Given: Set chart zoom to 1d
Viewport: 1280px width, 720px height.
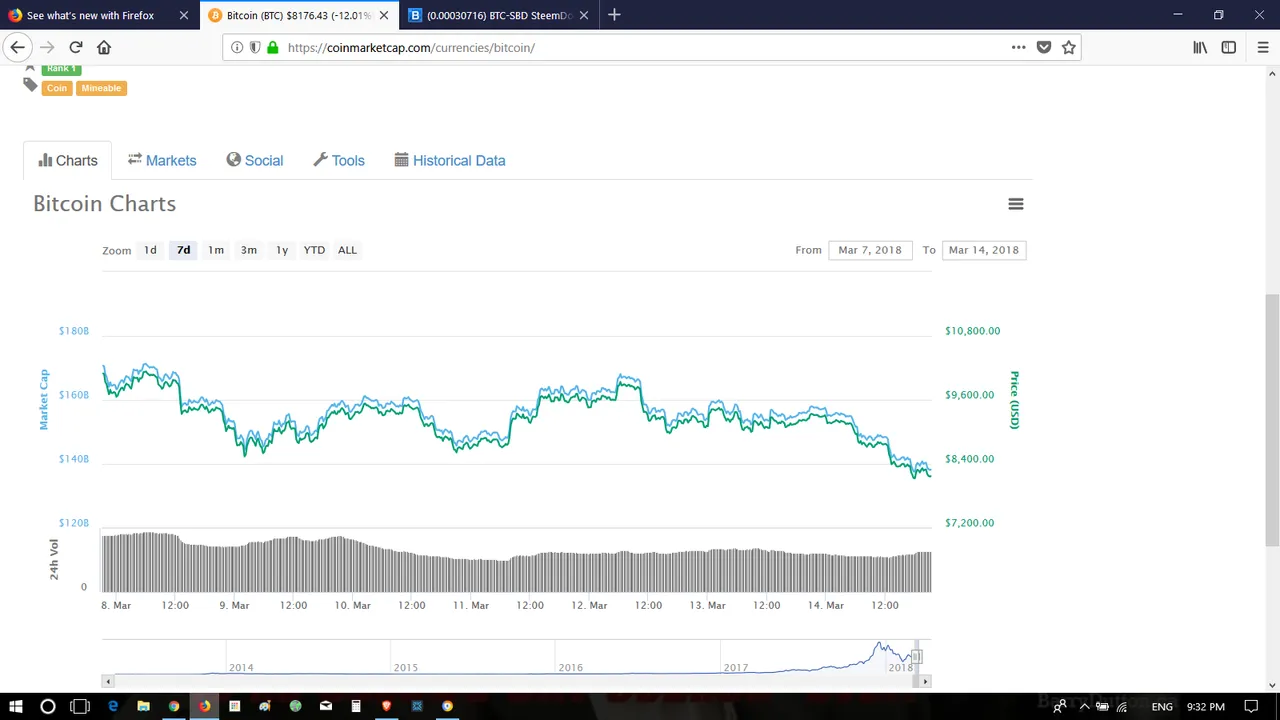Looking at the screenshot, I should (150, 250).
